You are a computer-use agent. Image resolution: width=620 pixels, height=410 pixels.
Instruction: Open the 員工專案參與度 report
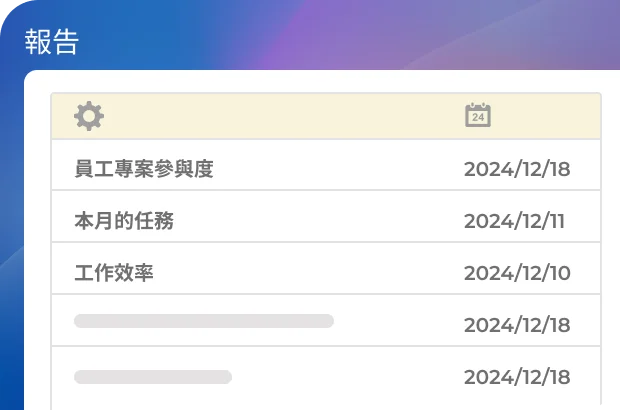point(144,169)
